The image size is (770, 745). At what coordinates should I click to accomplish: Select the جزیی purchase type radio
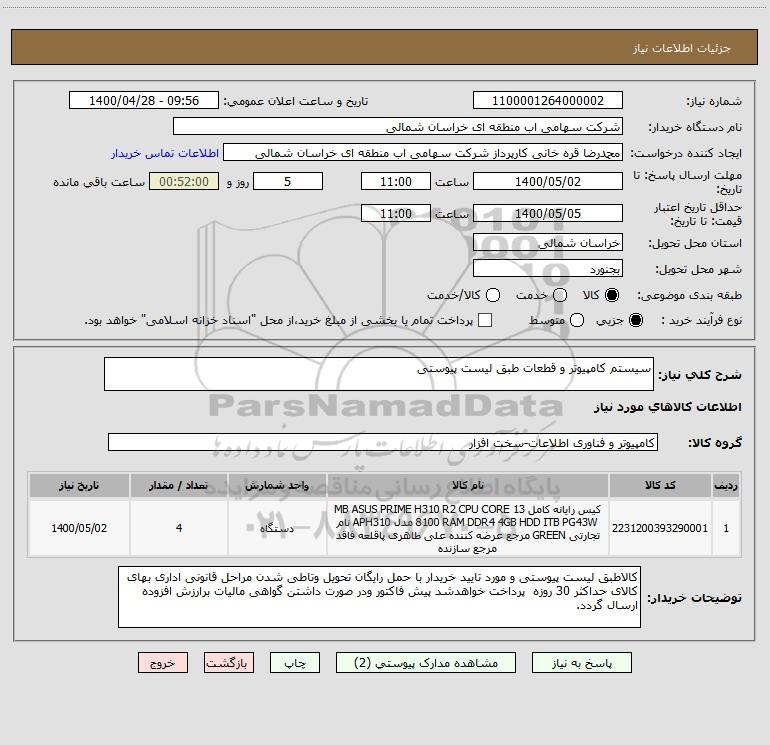635,320
